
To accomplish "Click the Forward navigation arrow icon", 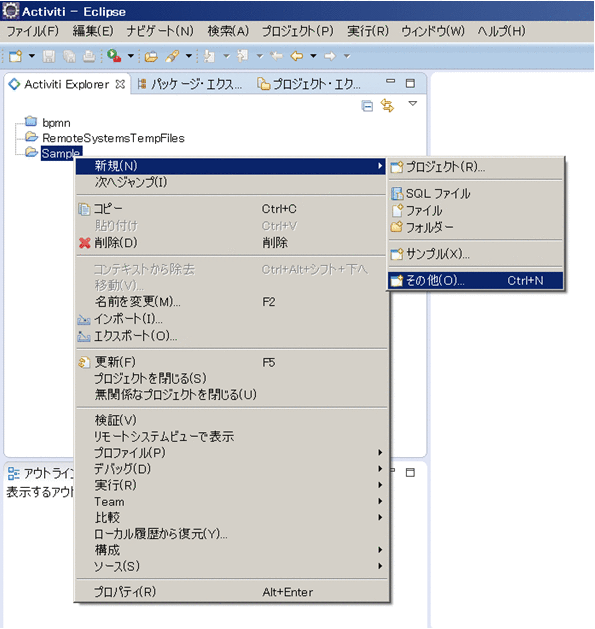I will (x=330, y=56).
